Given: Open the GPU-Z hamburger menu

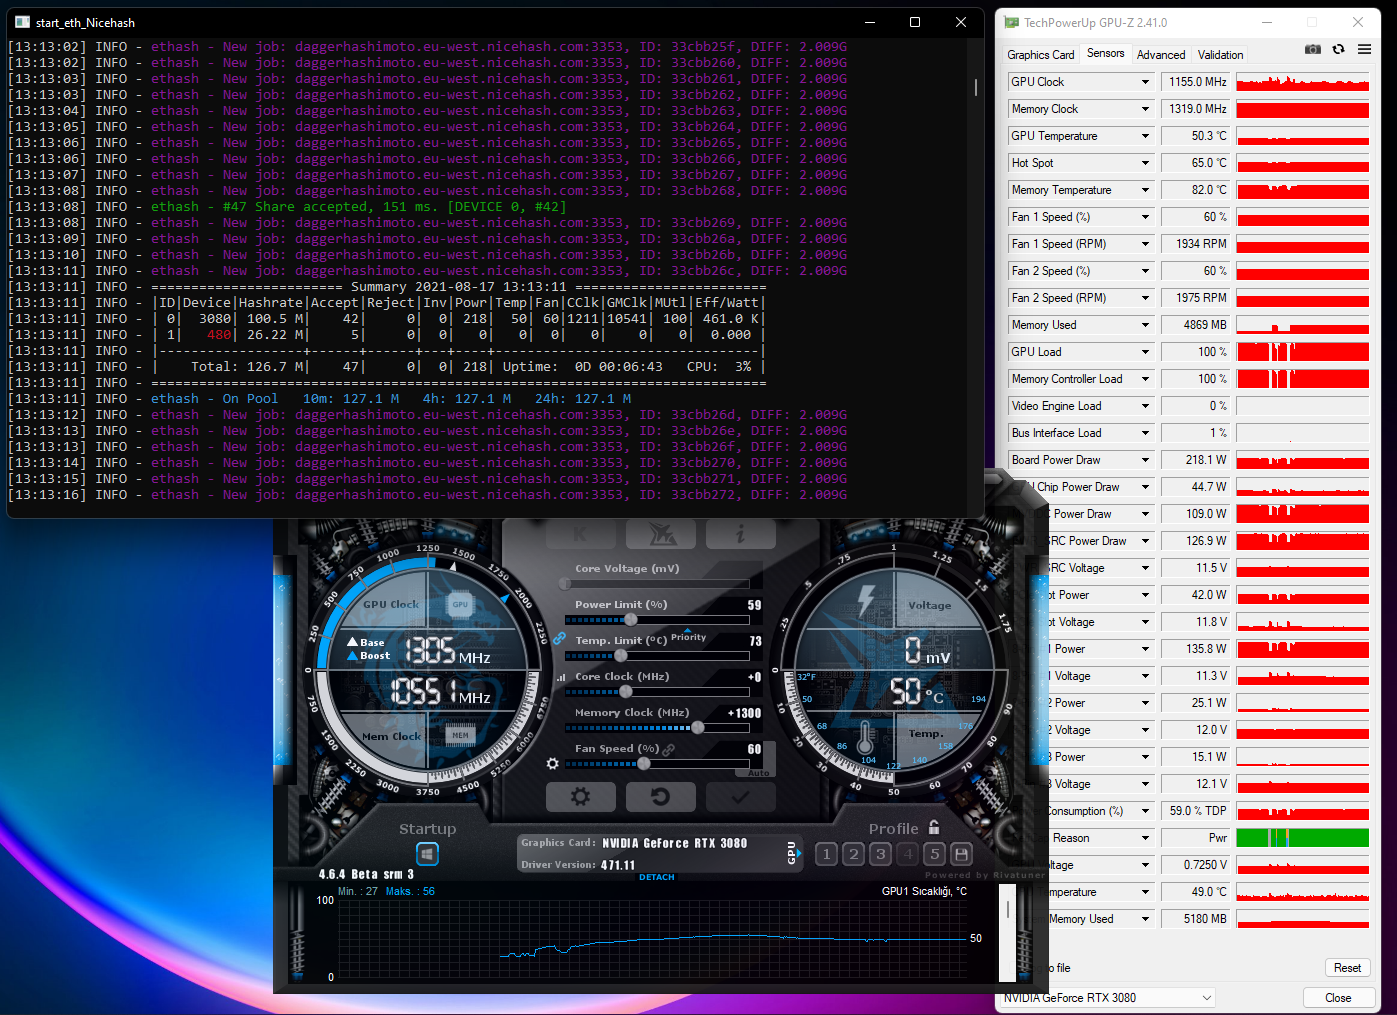Looking at the screenshot, I should [x=1364, y=49].
